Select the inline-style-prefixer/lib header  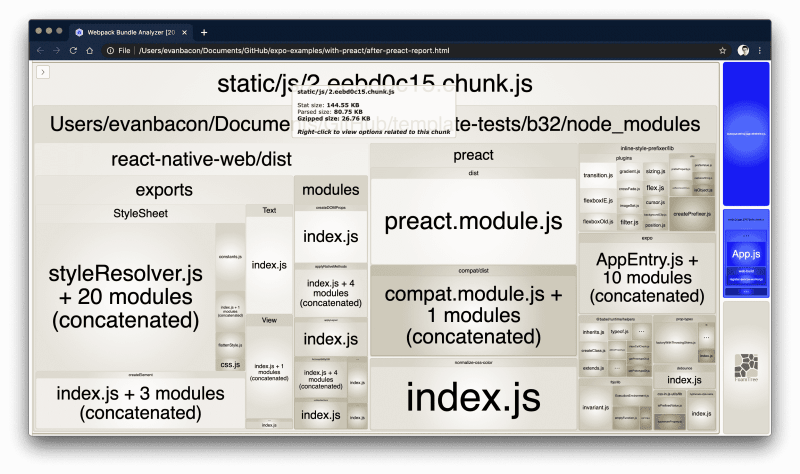(646, 148)
